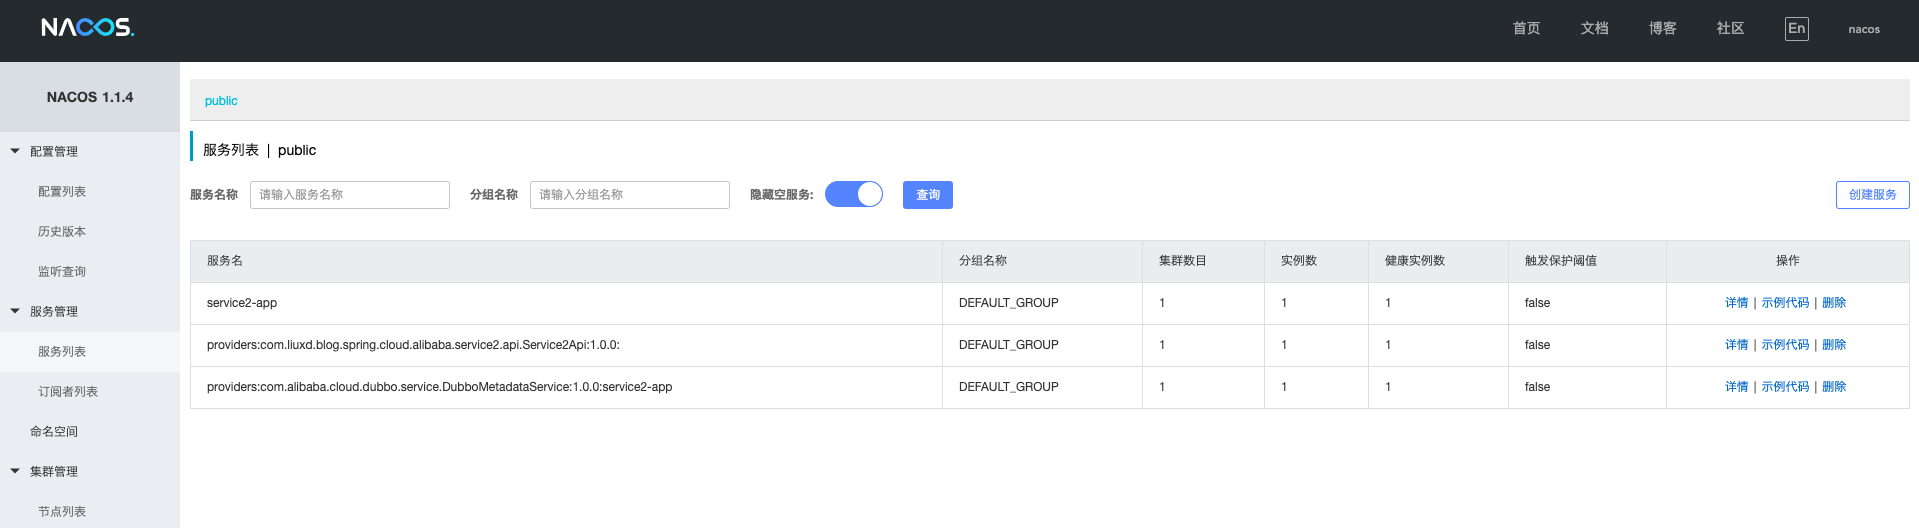Toggle the hide empty services switch
Screen dimensions: 1919x528
854,194
